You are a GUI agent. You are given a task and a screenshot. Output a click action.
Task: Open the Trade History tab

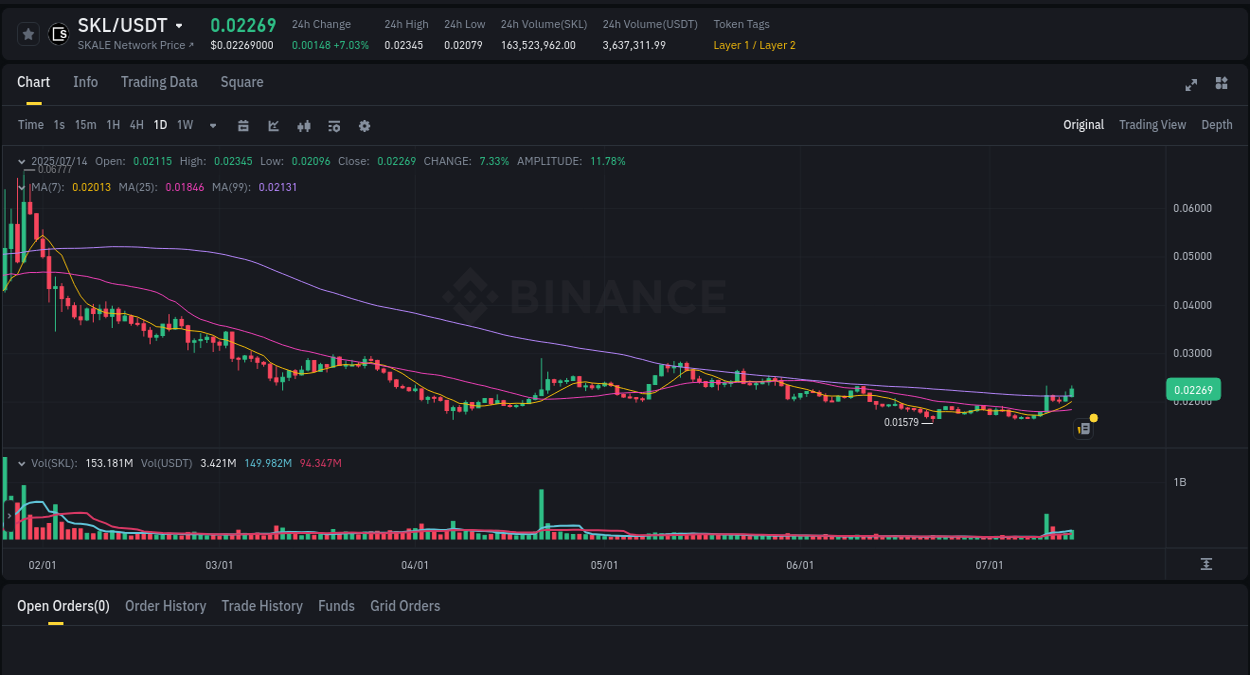coord(262,606)
